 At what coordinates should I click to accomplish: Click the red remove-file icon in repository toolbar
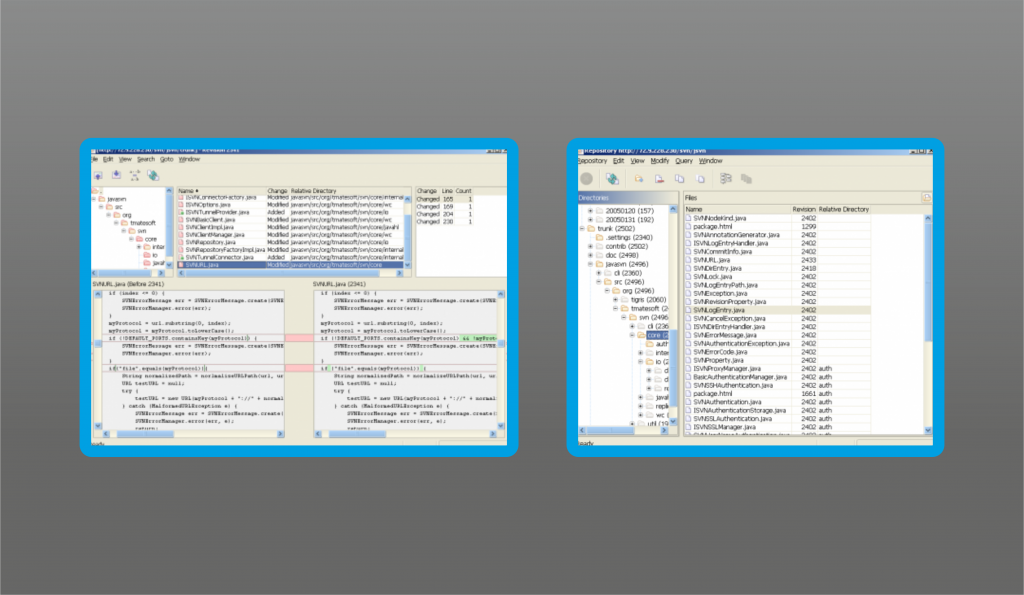click(660, 178)
